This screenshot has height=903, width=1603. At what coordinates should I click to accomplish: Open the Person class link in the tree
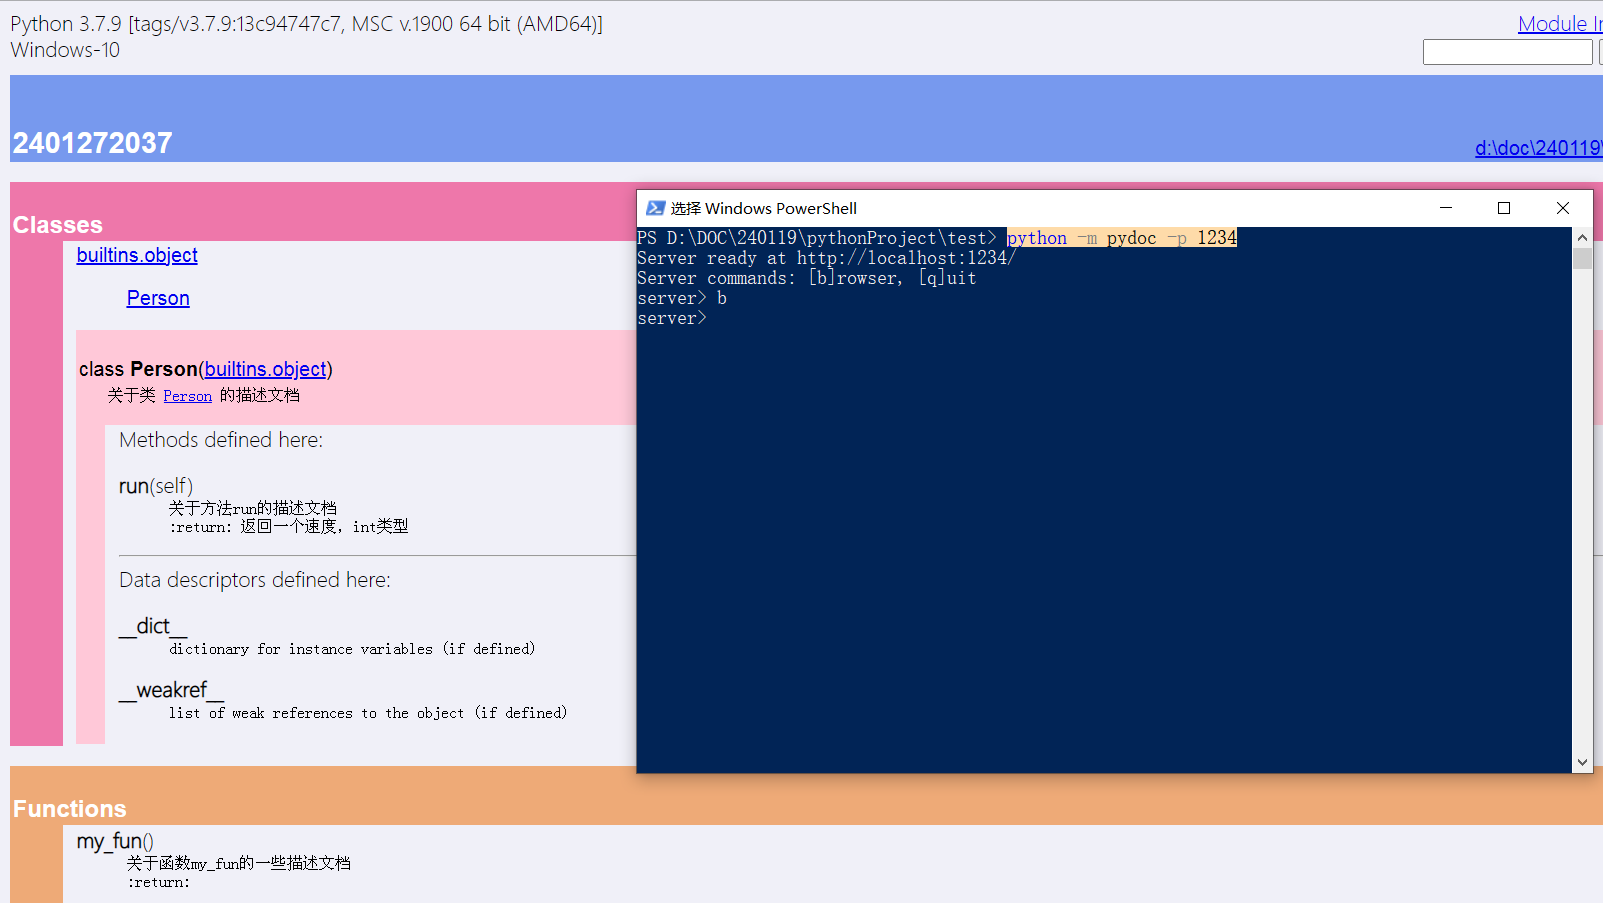point(158,298)
